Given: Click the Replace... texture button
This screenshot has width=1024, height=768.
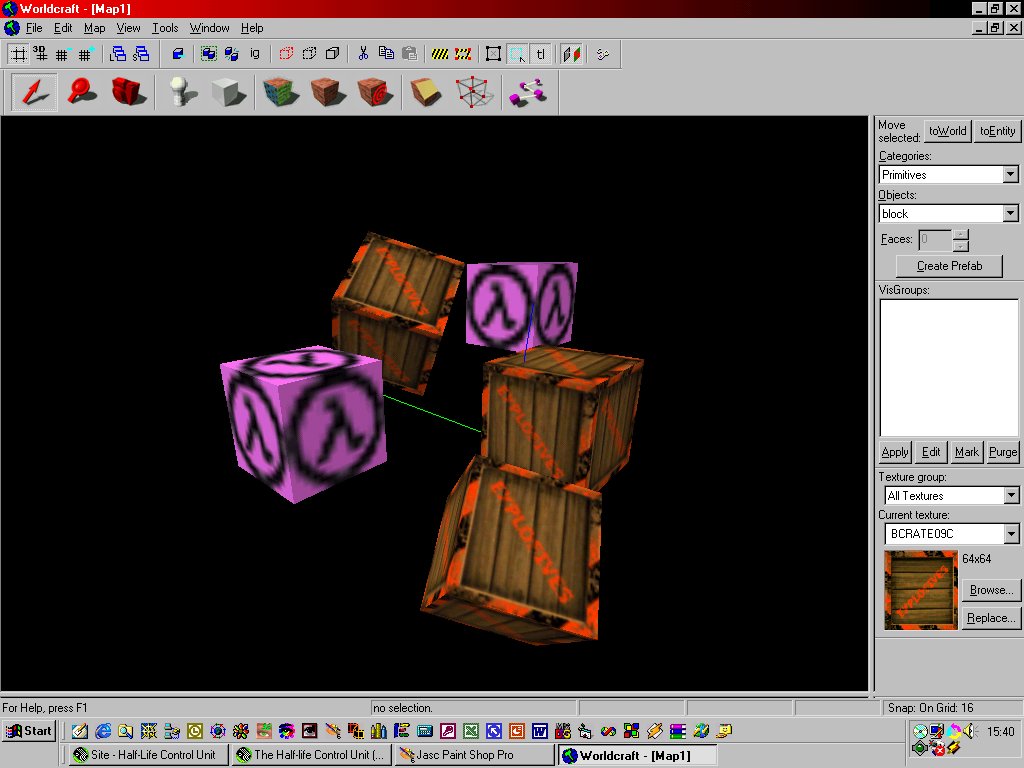Looking at the screenshot, I should [991, 618].
